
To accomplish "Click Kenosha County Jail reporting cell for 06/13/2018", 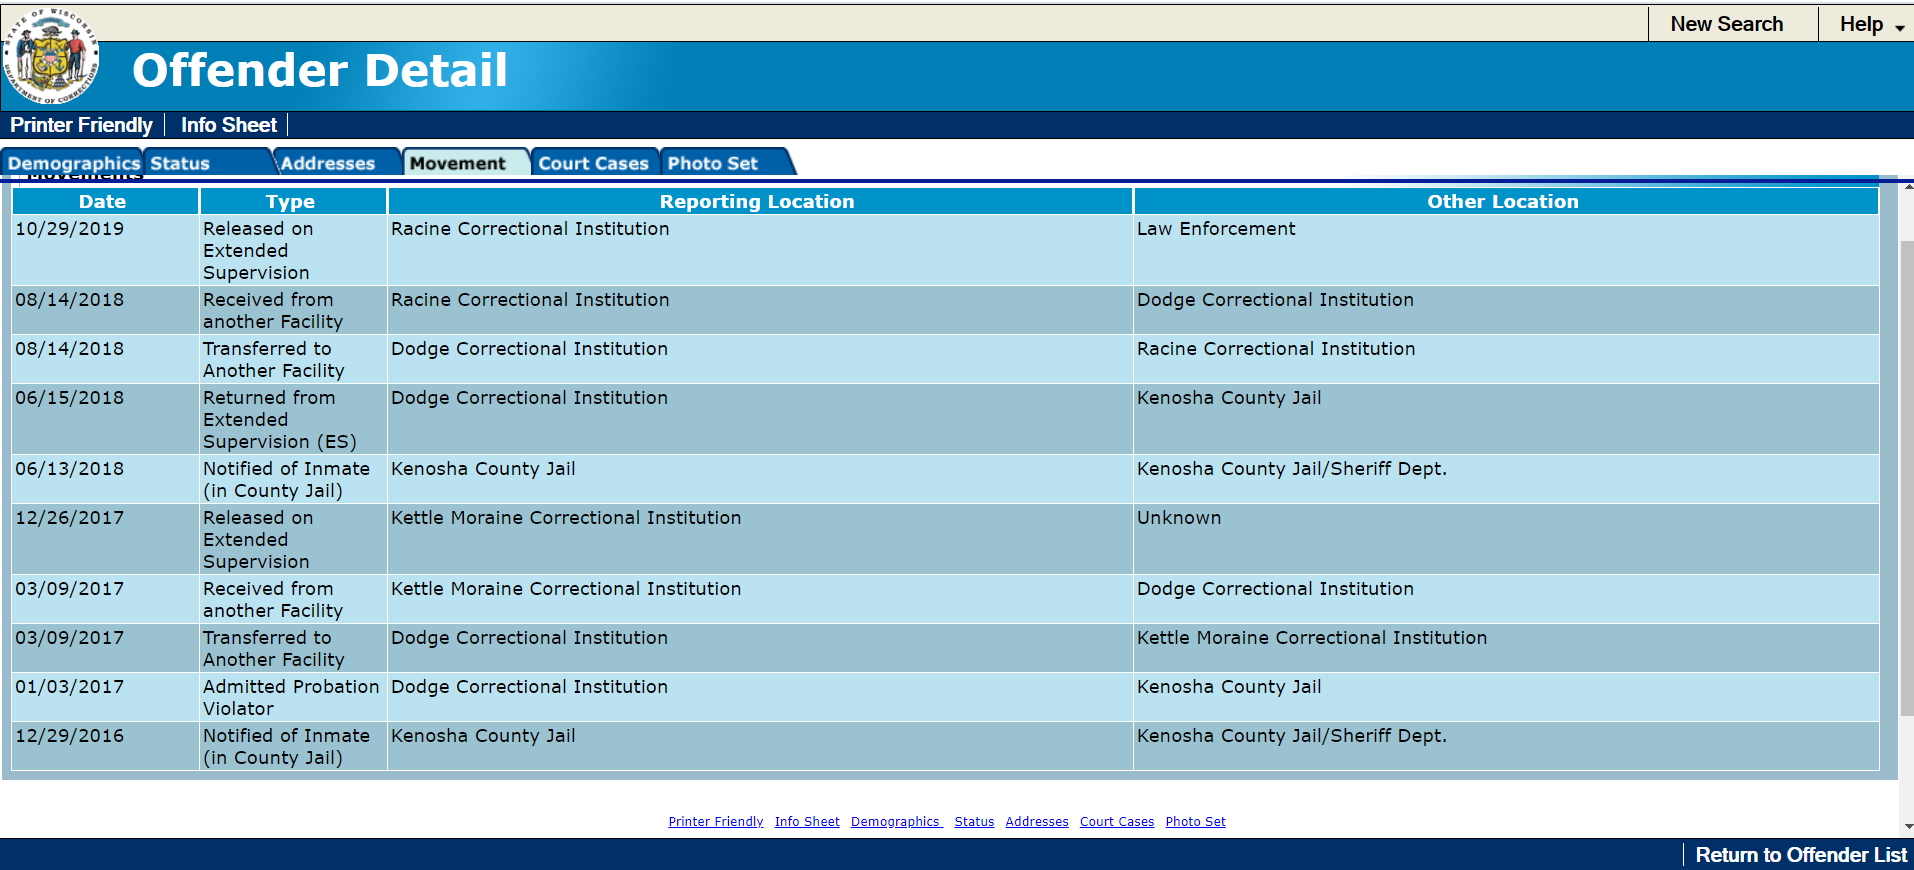I will [760, 480].
